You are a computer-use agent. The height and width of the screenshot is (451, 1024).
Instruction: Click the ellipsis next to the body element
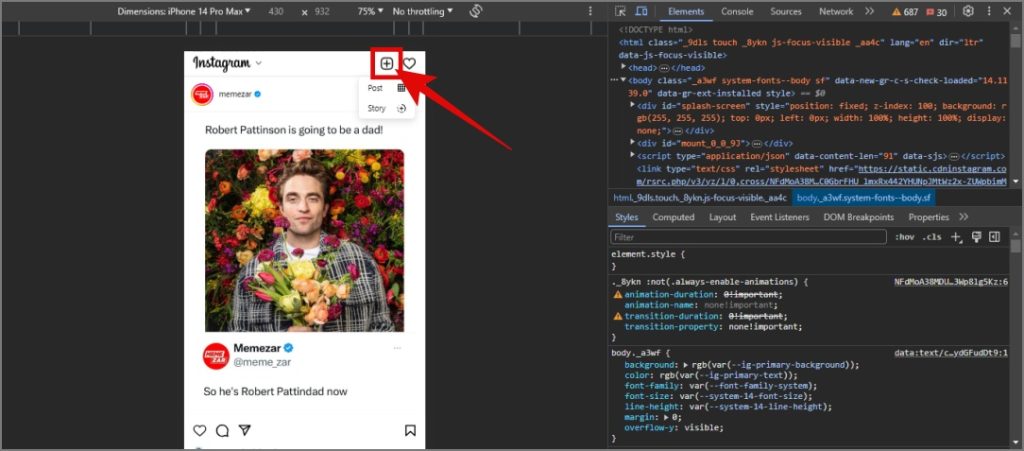click(x=614, y=80)
